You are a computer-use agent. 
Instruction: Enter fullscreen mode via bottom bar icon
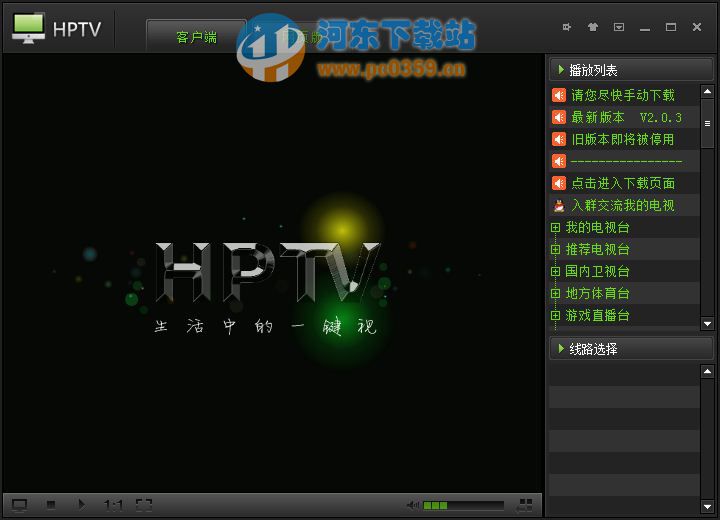[144, 505]
